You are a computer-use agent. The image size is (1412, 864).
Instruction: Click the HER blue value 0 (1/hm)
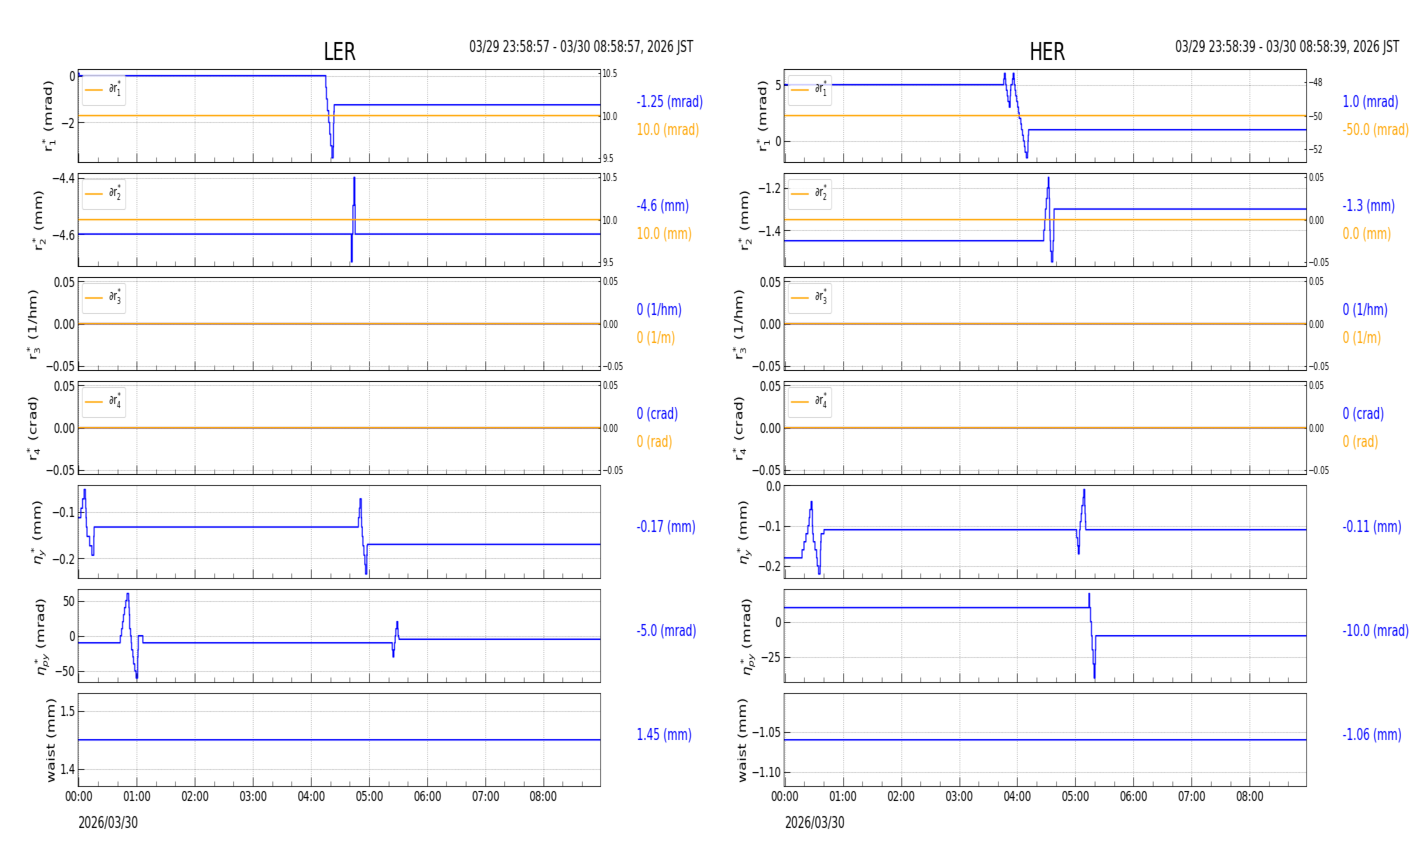point(1365,310)
